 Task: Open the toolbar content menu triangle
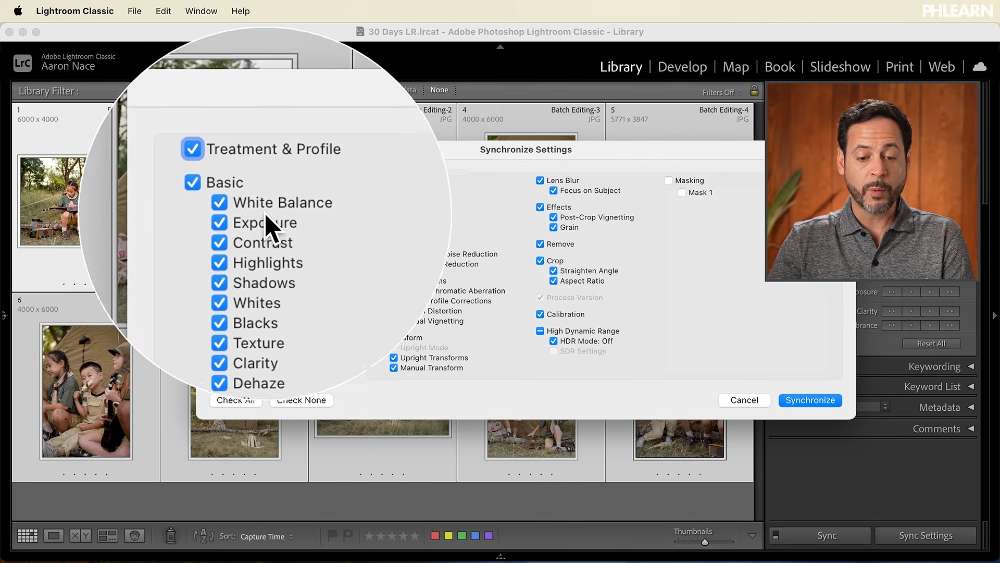(x=752, y=536)
